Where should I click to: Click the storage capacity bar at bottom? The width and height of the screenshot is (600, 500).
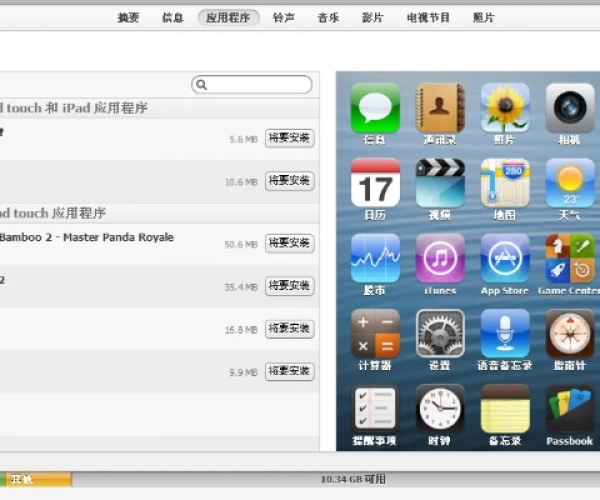(300, 480)
